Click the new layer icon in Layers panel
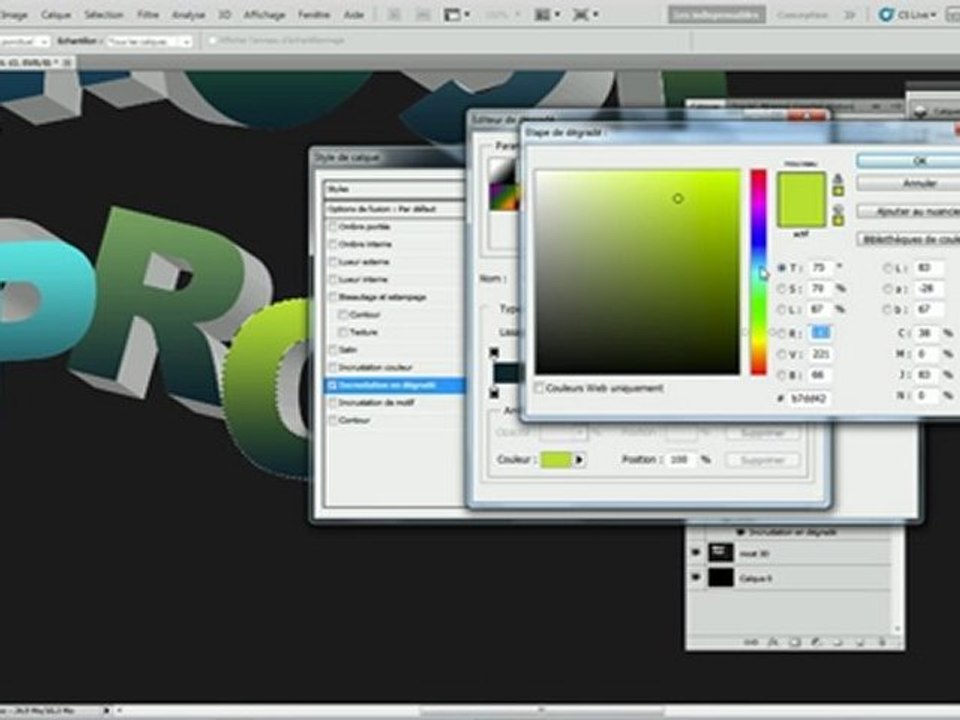960x720 pixels. point(860,642)
